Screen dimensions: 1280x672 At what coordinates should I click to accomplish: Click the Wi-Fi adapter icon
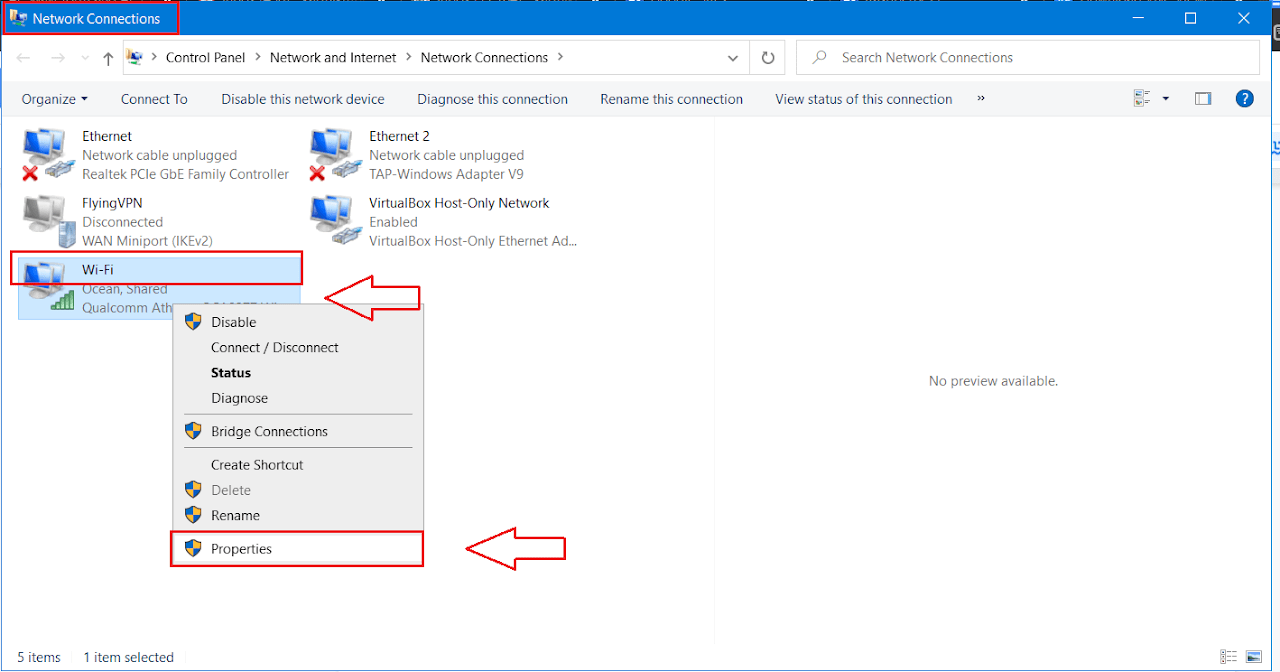(x=49, y=288)
